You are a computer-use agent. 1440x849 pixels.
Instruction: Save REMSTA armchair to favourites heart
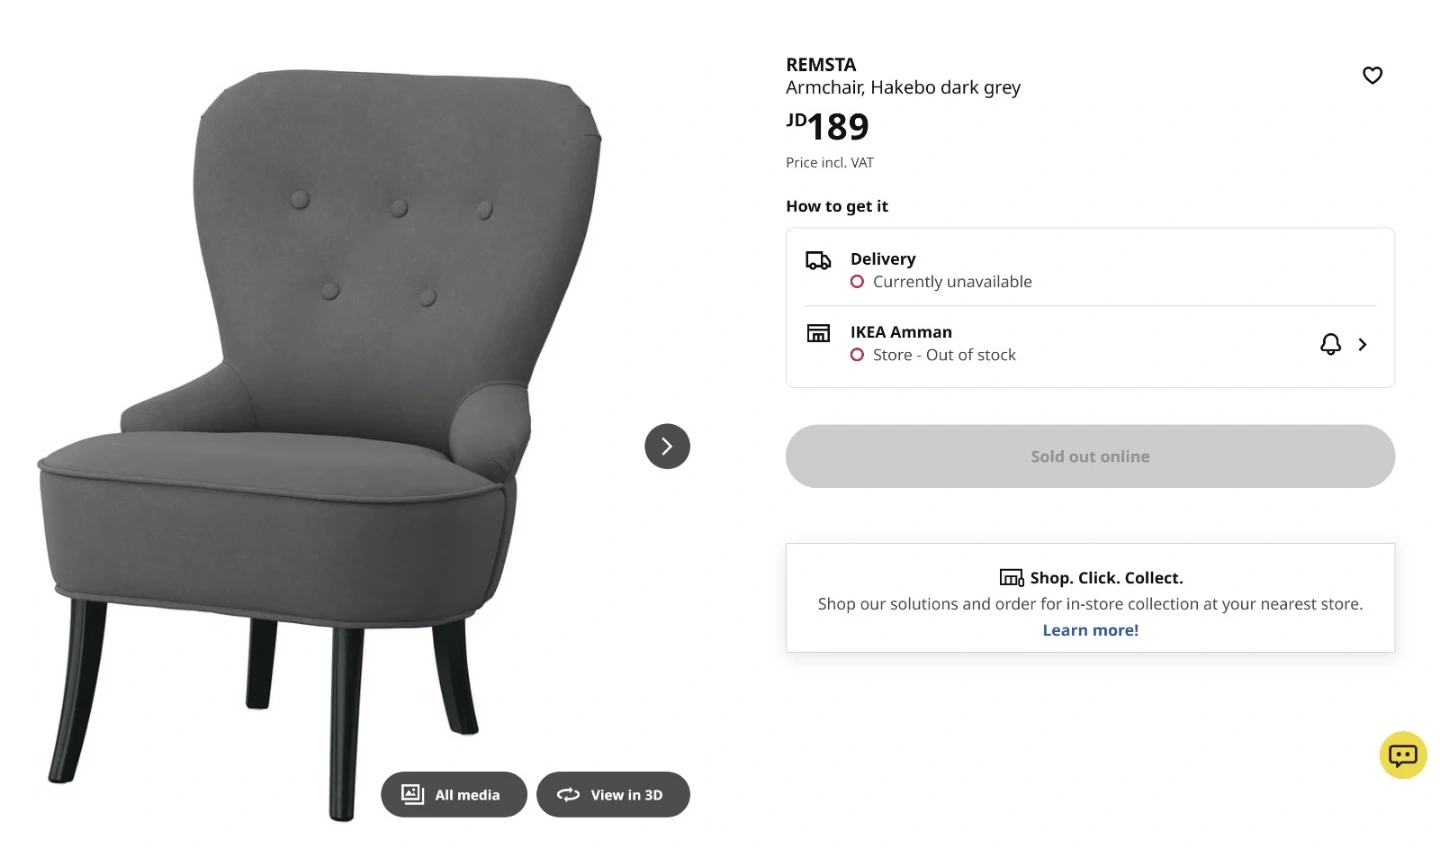tap(1372, 75)
